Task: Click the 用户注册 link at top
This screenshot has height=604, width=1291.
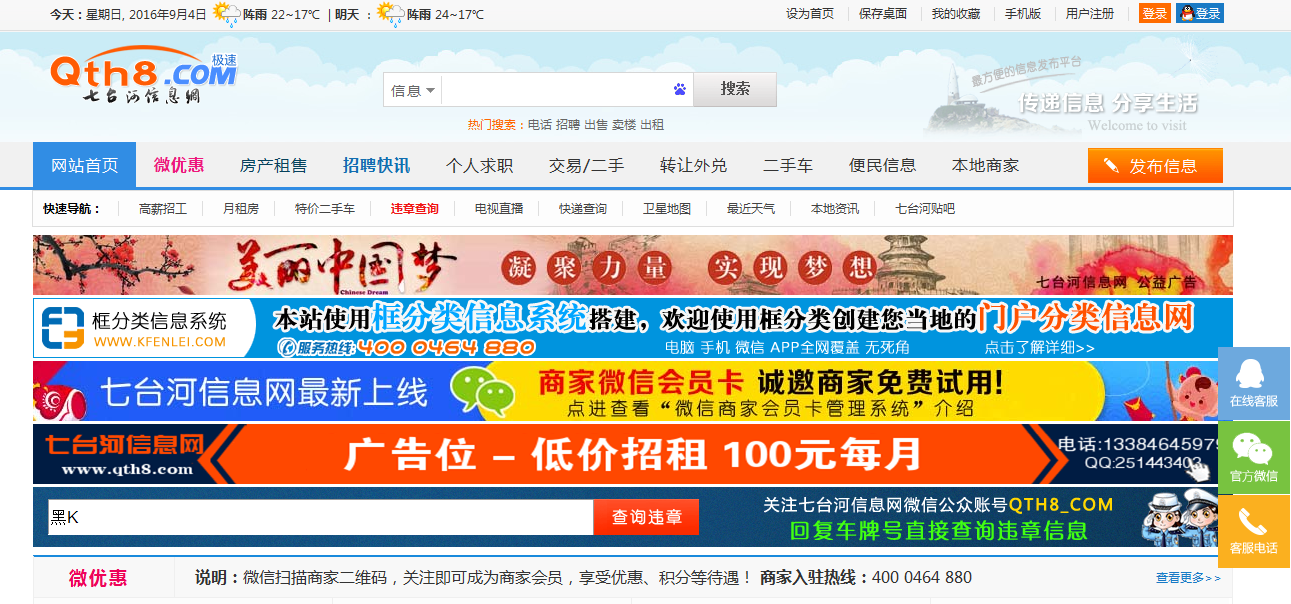Action: [x=1089, y=14]
